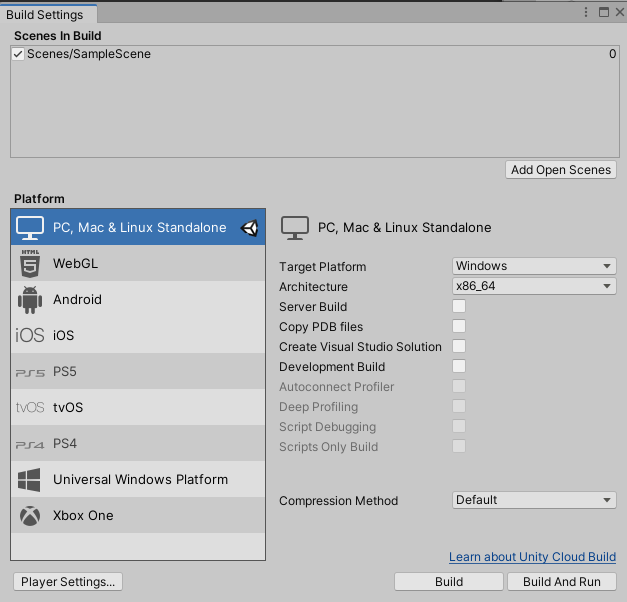The height and width of the screenshot is (602, 627).
Task: Click the Compression Method label
Action: tap(339, 501)
